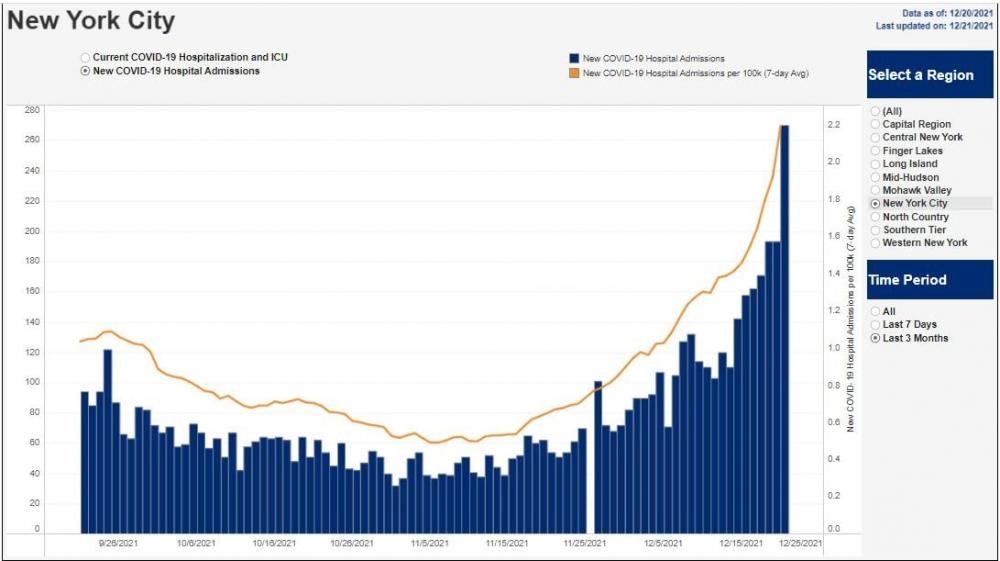Click the orange 7-day Avg legend swatch

(574, 73)
